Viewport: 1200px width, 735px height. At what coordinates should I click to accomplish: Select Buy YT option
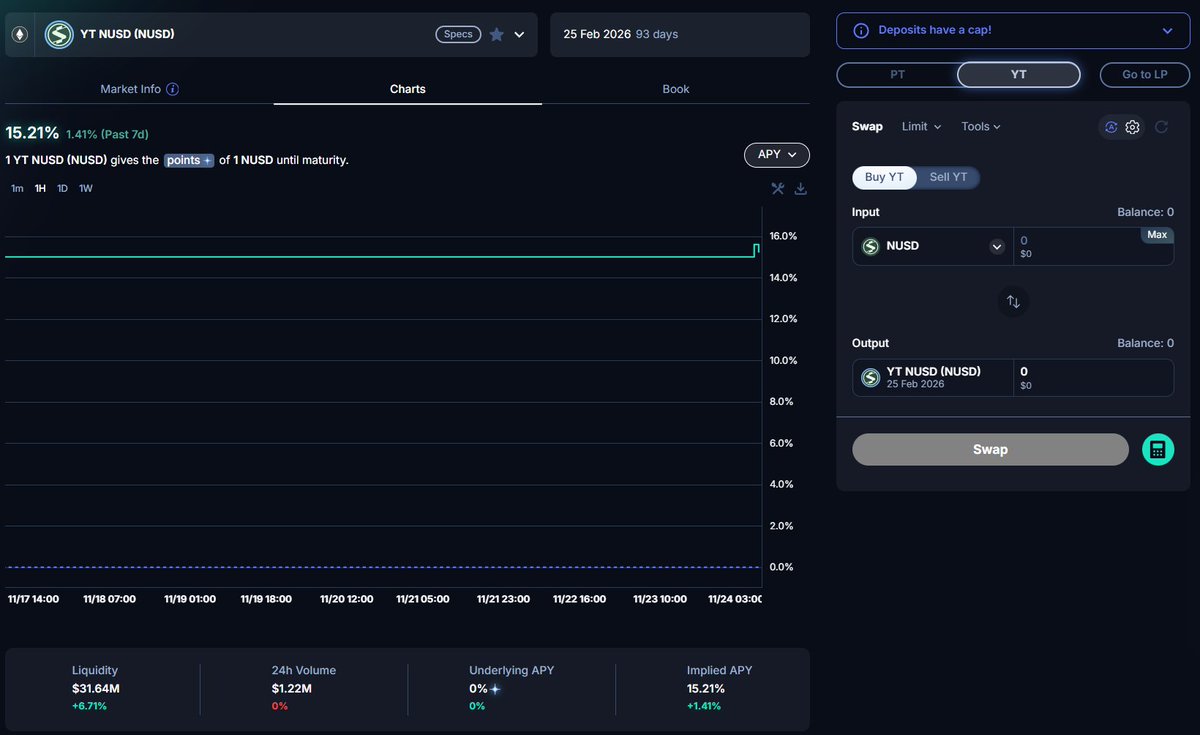tap(884, 177)
